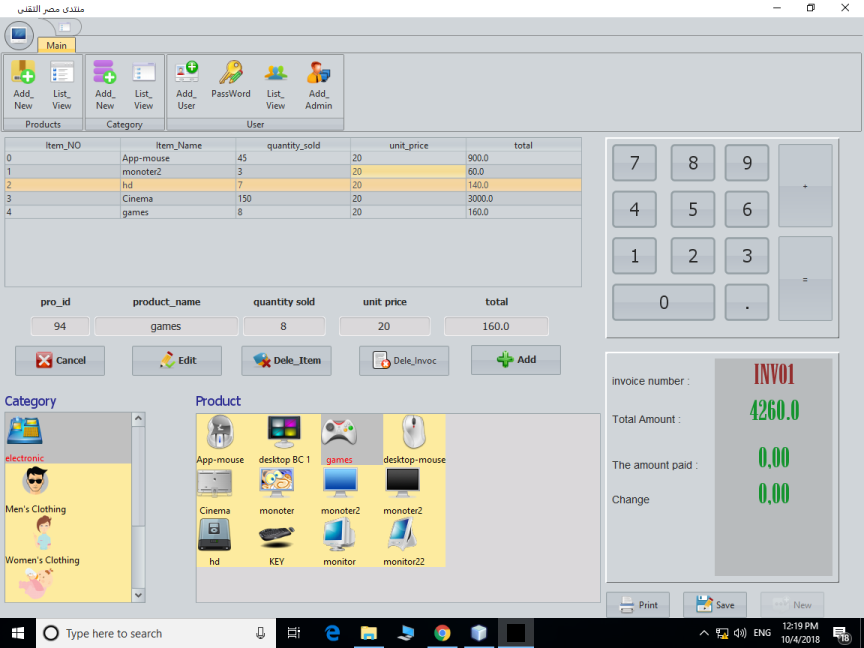Open List View in Category group

[143, 85]
